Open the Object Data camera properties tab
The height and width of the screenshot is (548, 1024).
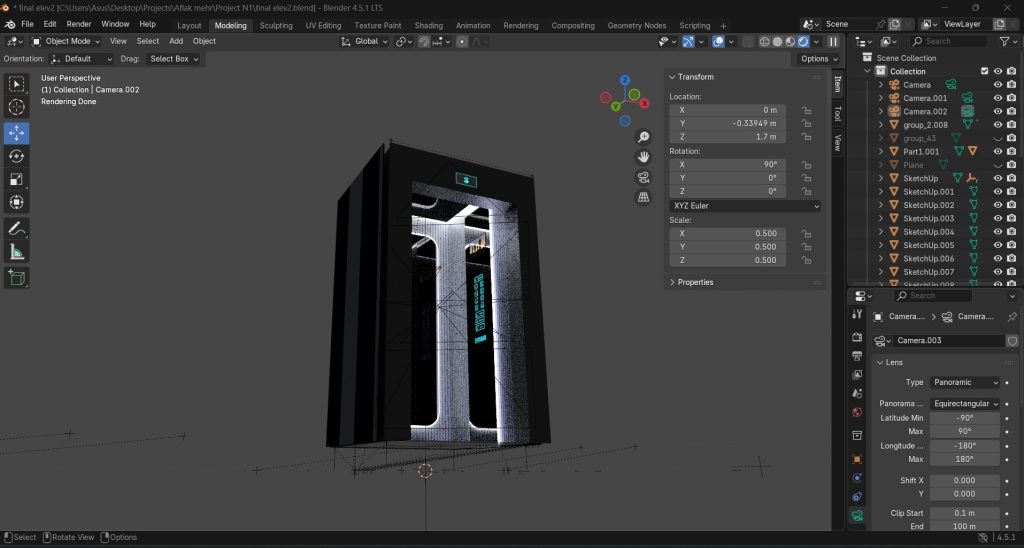[857, 515]
